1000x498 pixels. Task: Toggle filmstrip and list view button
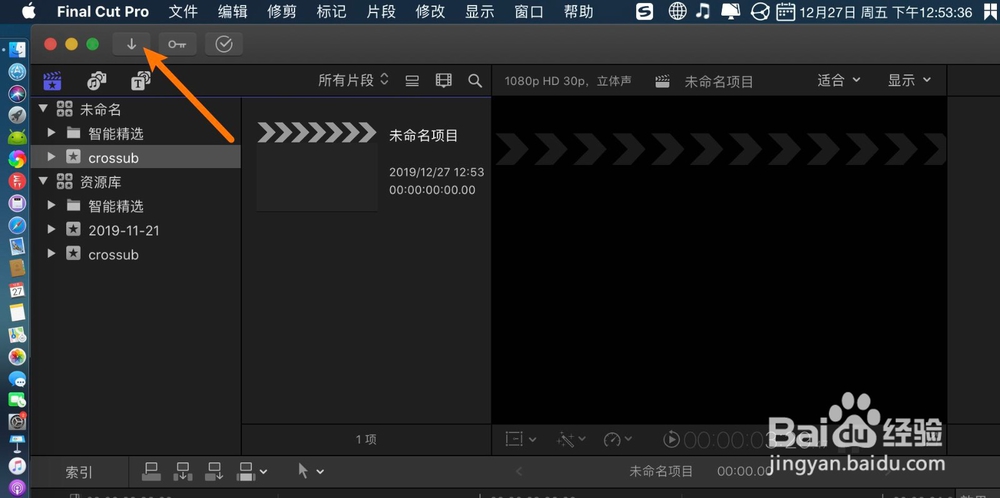tap(443, 80)
